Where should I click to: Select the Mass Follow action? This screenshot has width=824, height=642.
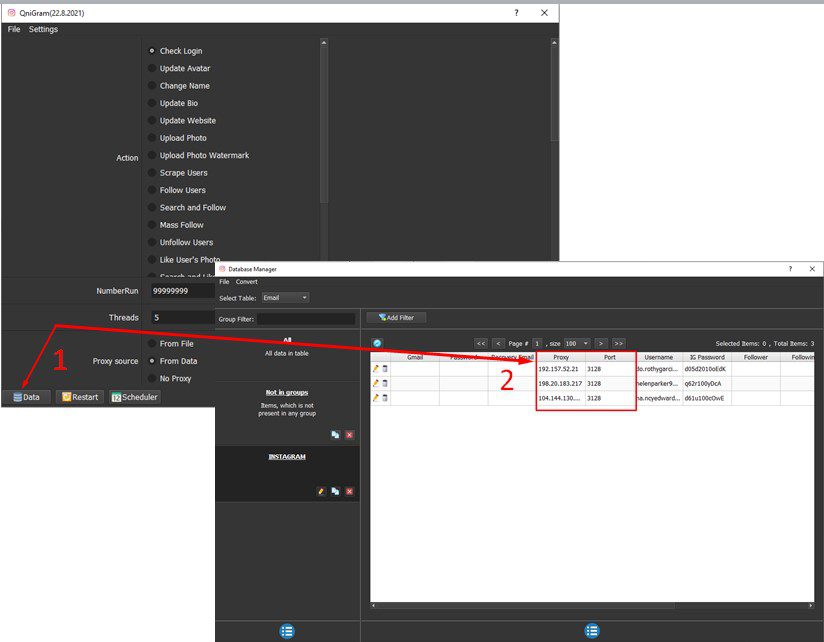[176, 224]
